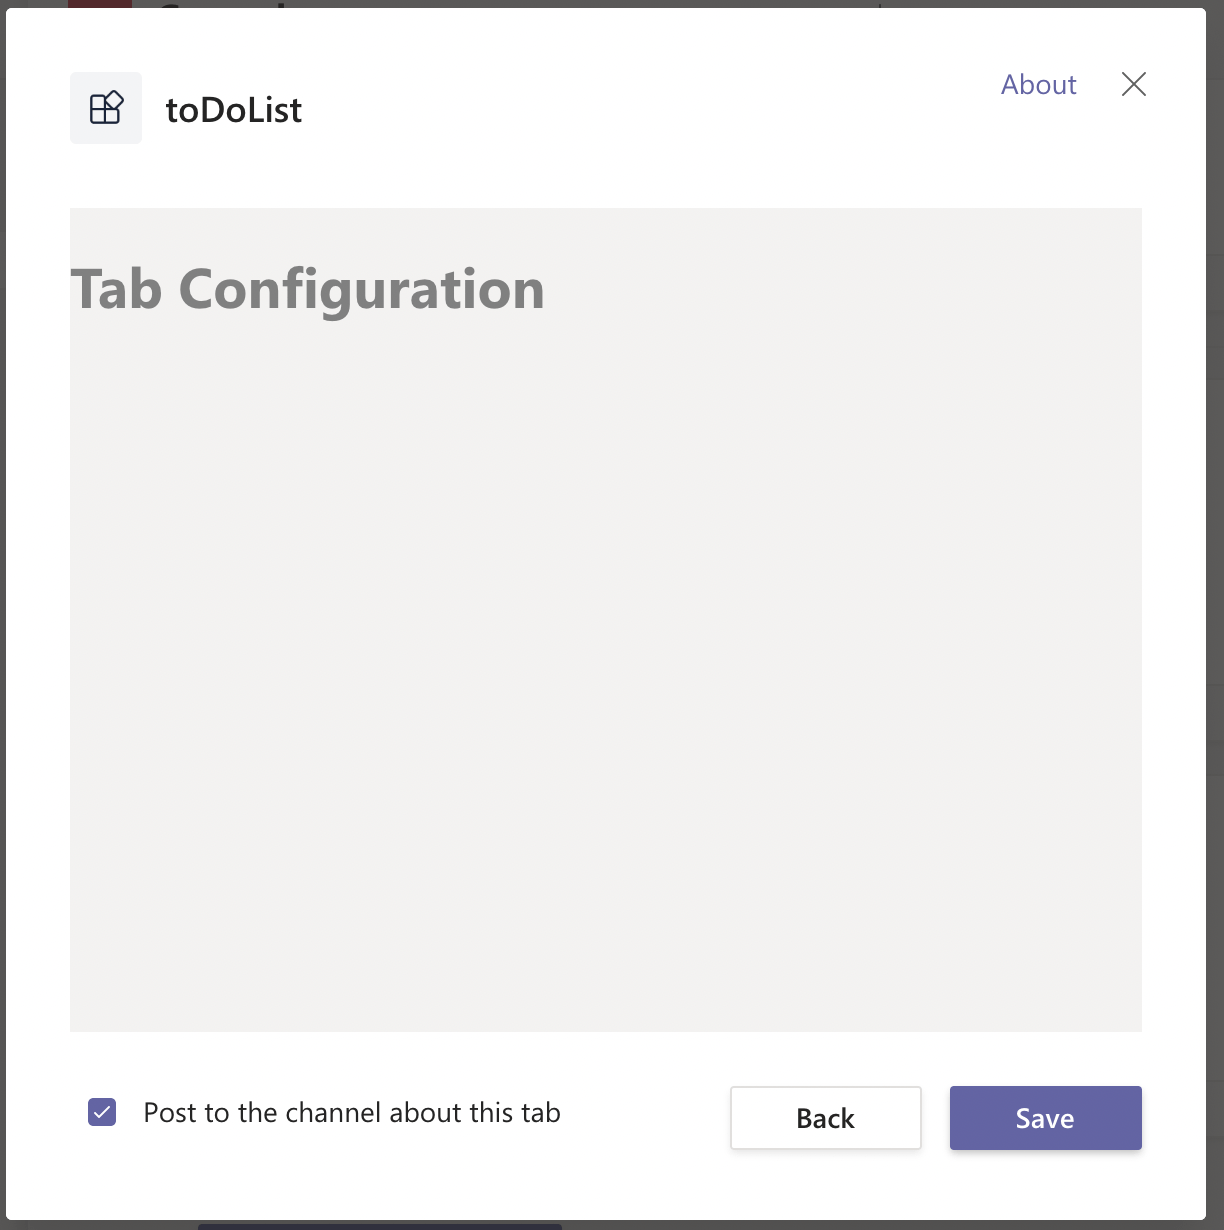
Task: View app details via About
Action: 1038,84
